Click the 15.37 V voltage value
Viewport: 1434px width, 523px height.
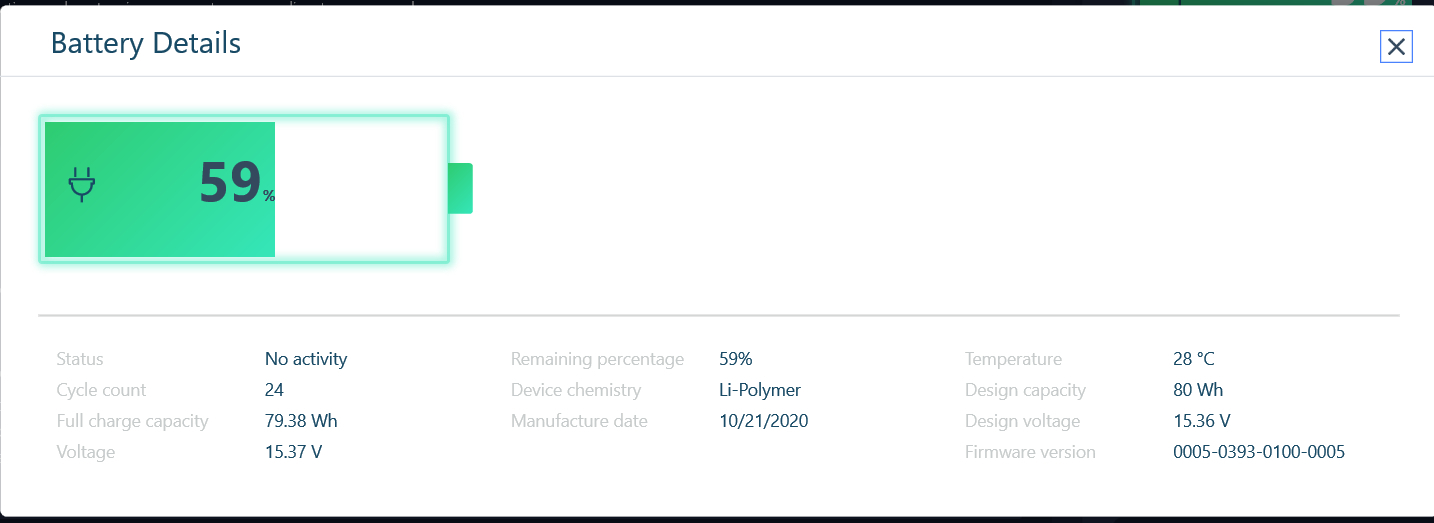(x=293, y=452)
